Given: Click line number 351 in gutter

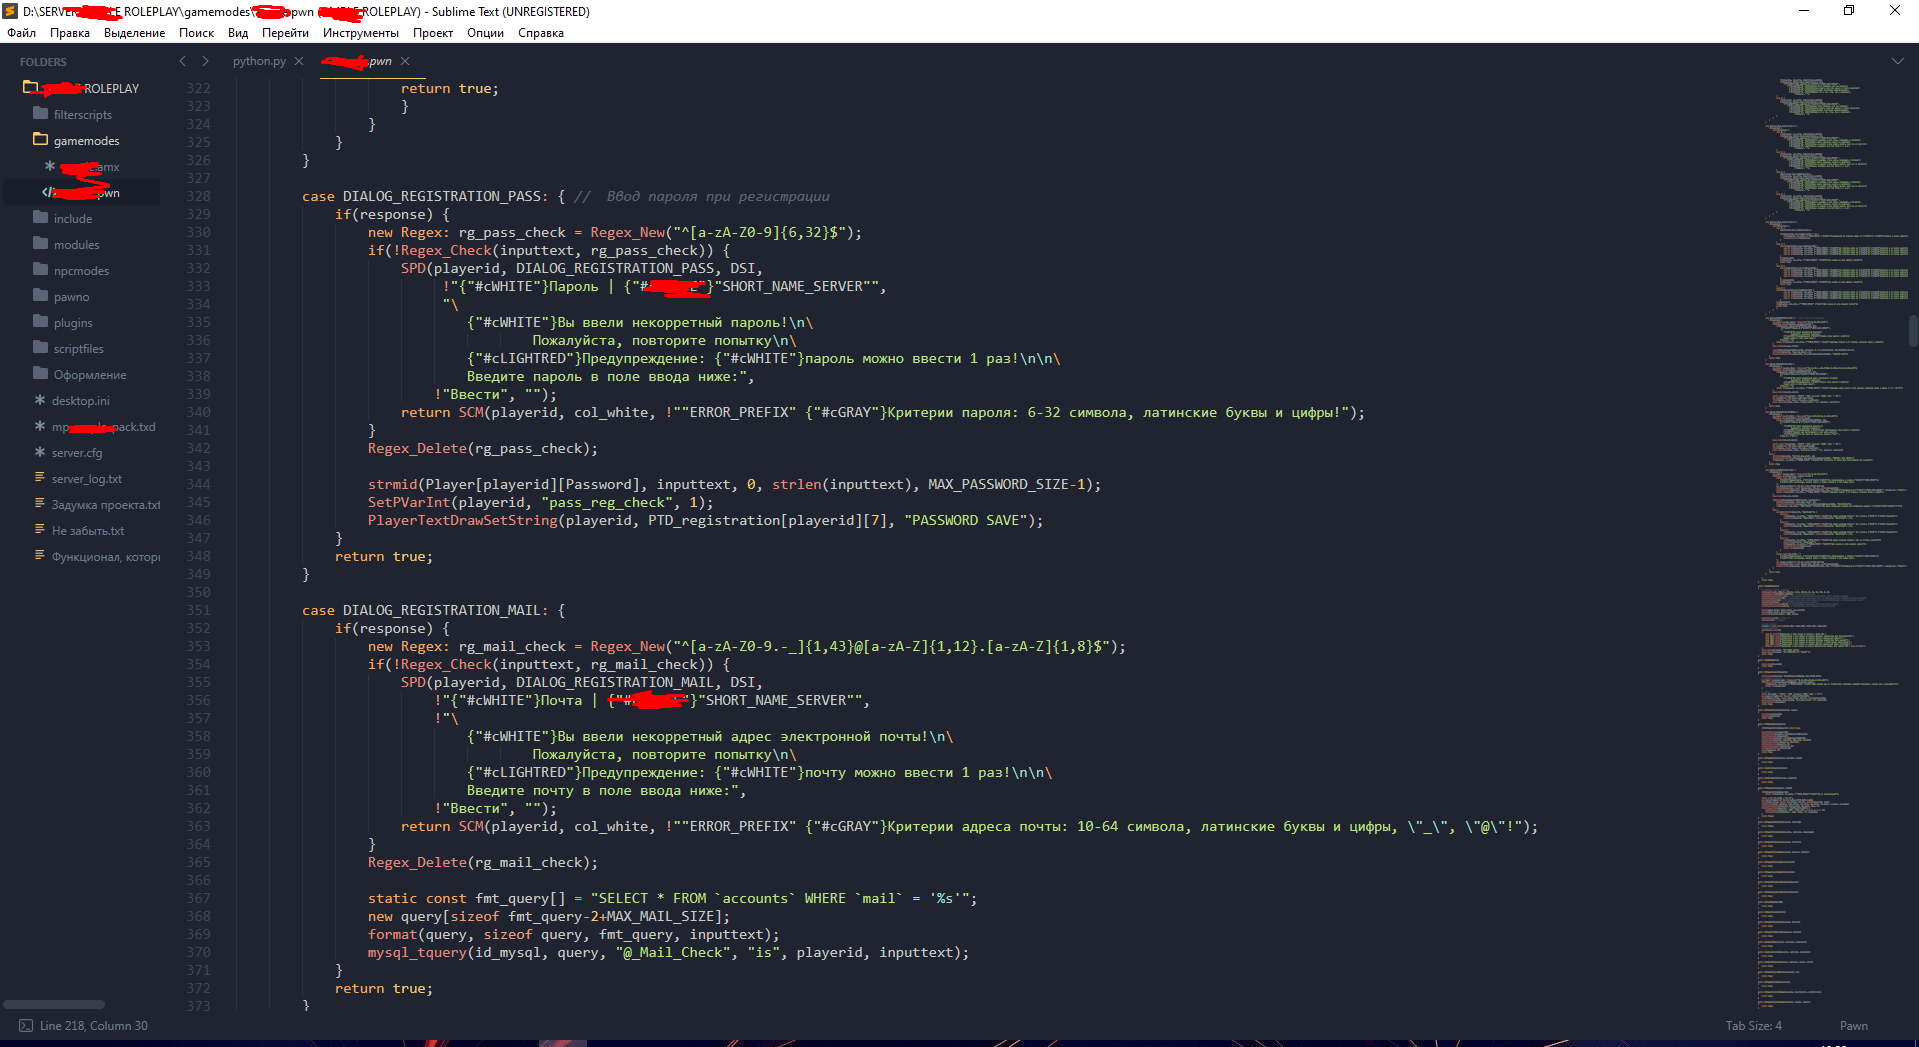Looking at the screenshot, I should tap(198, 610).
